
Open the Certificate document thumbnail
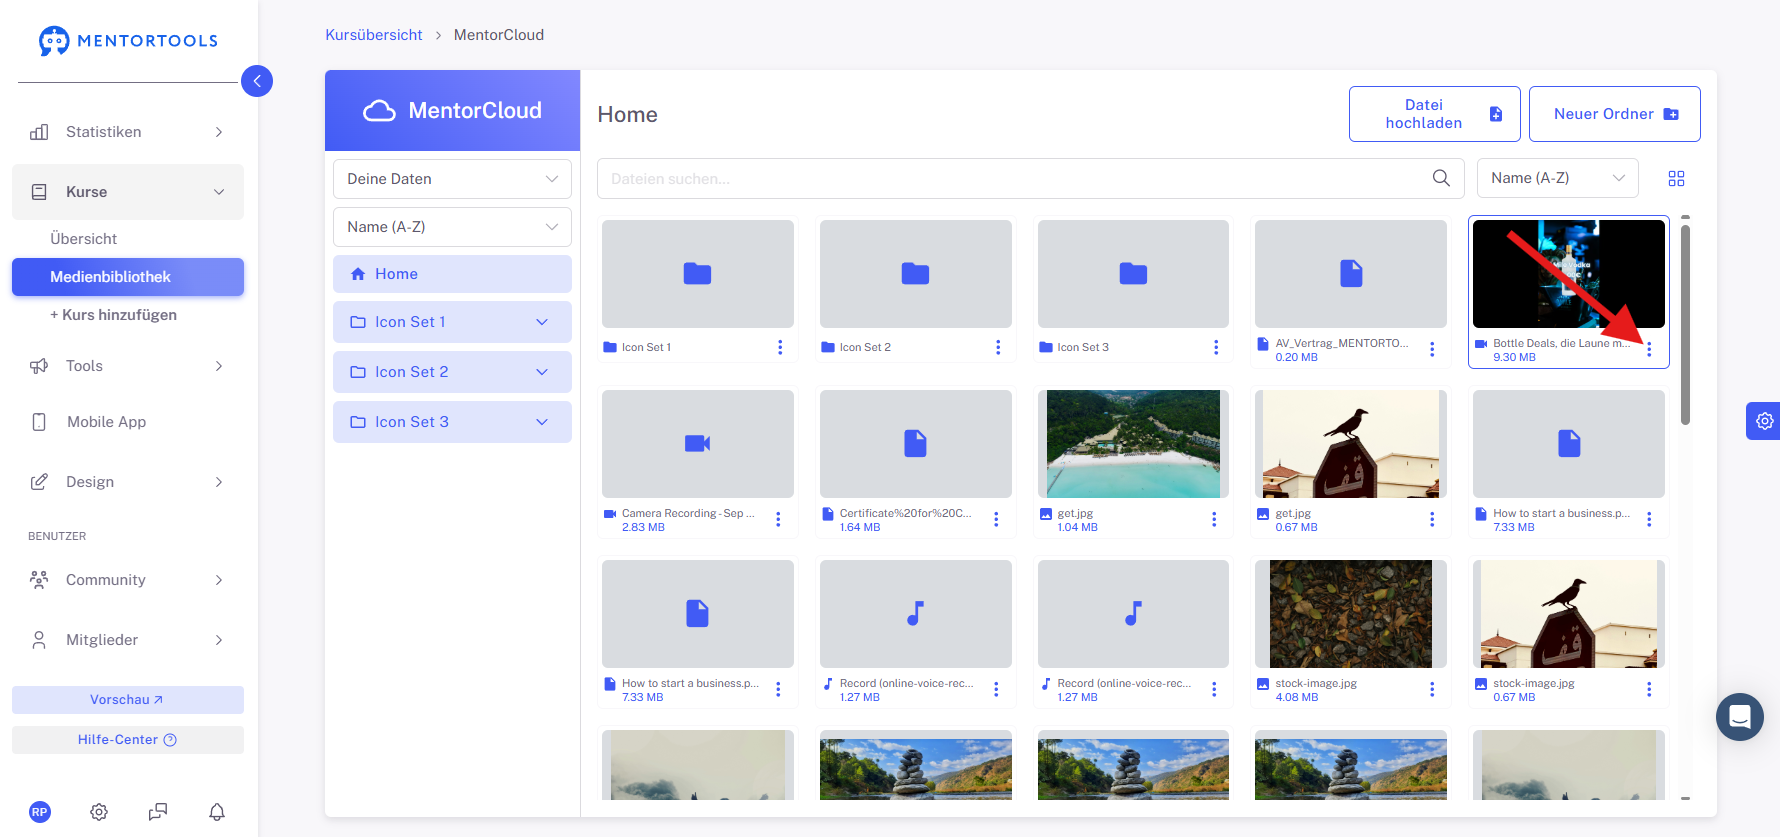click(916, 444)
